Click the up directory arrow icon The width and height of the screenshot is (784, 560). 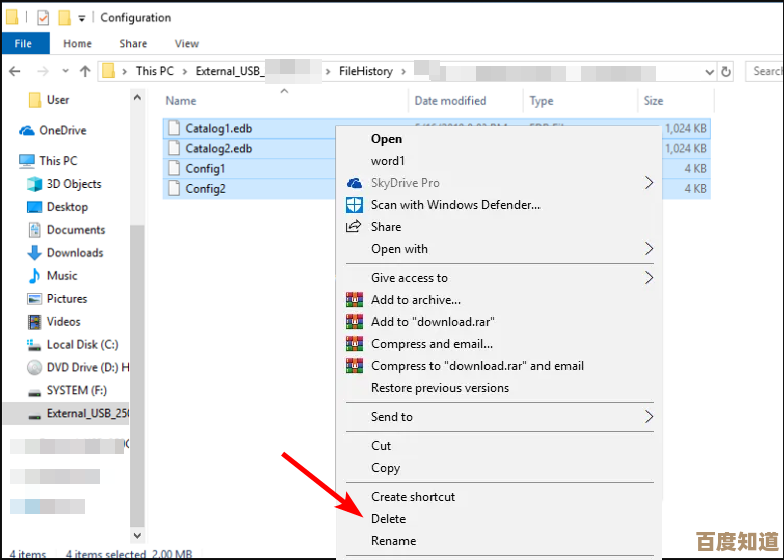[85, 71]
